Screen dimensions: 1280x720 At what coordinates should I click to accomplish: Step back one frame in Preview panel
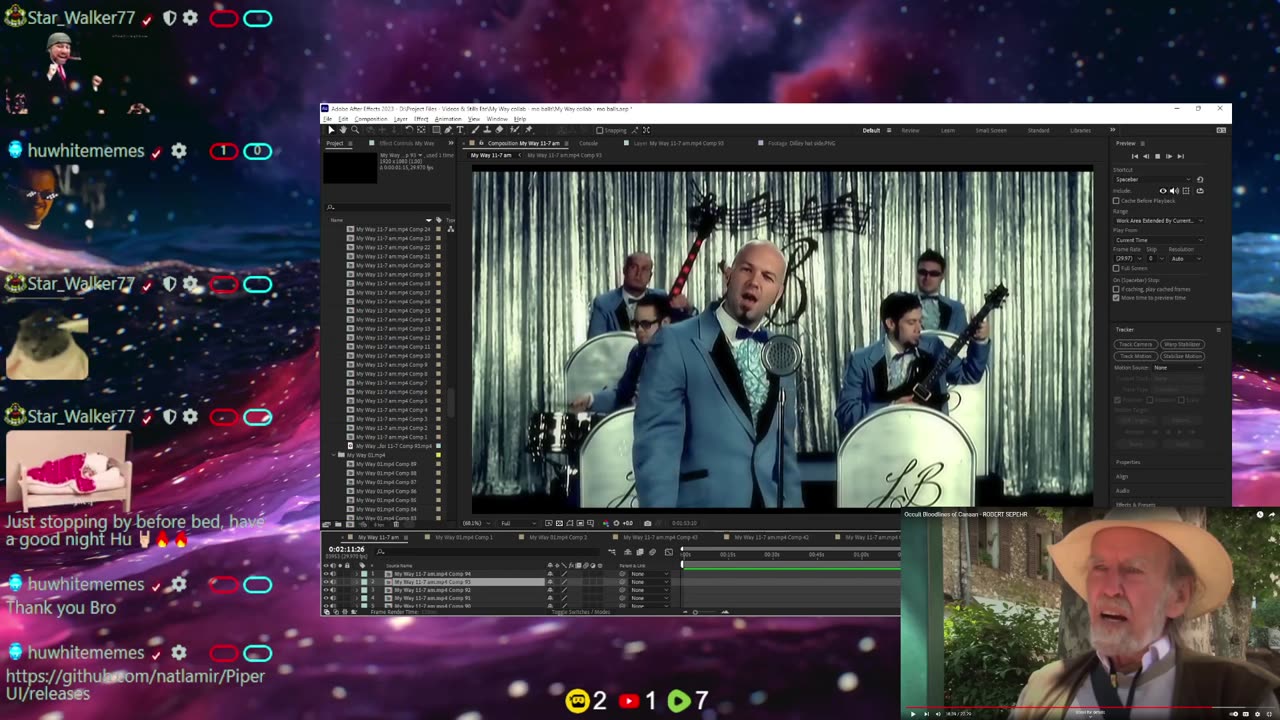1146,156
